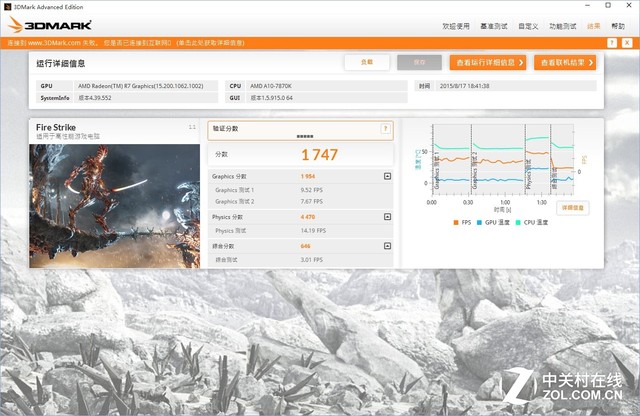Viewport: 640px width, 416px height.
Task: Click the help question mark beside 验证分数
Action: coord(385,129)
